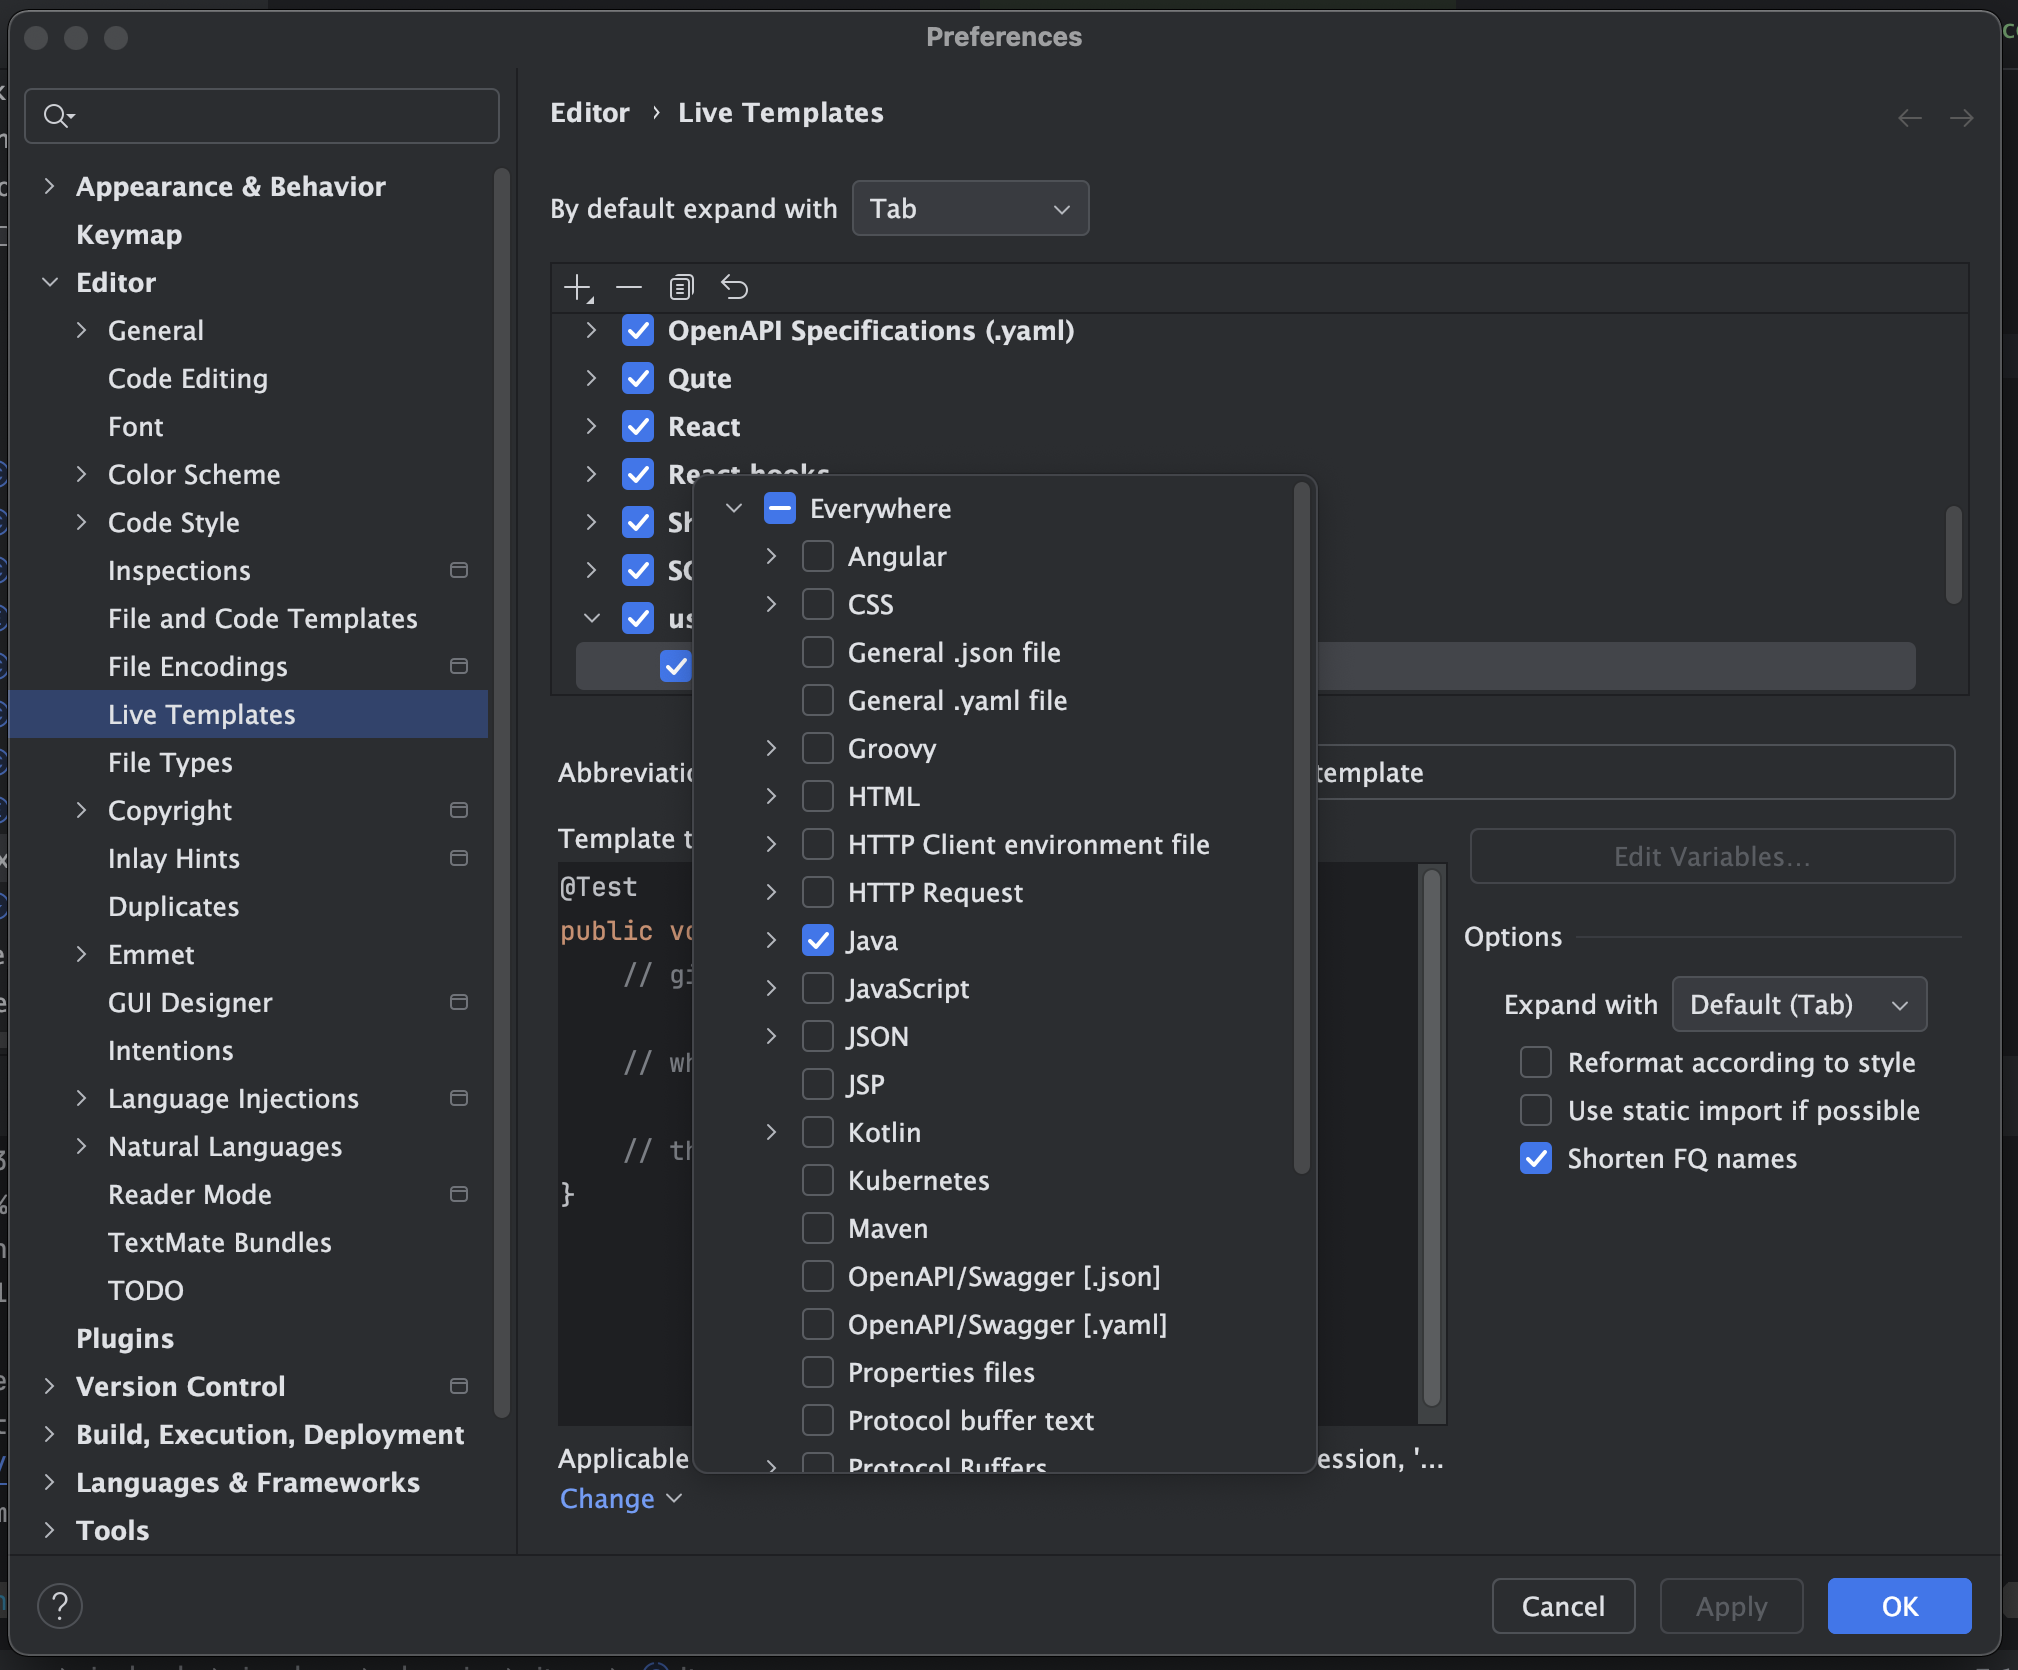Click the Change applicable contexts link
2018x1670 pixels.
(607, 1498)
